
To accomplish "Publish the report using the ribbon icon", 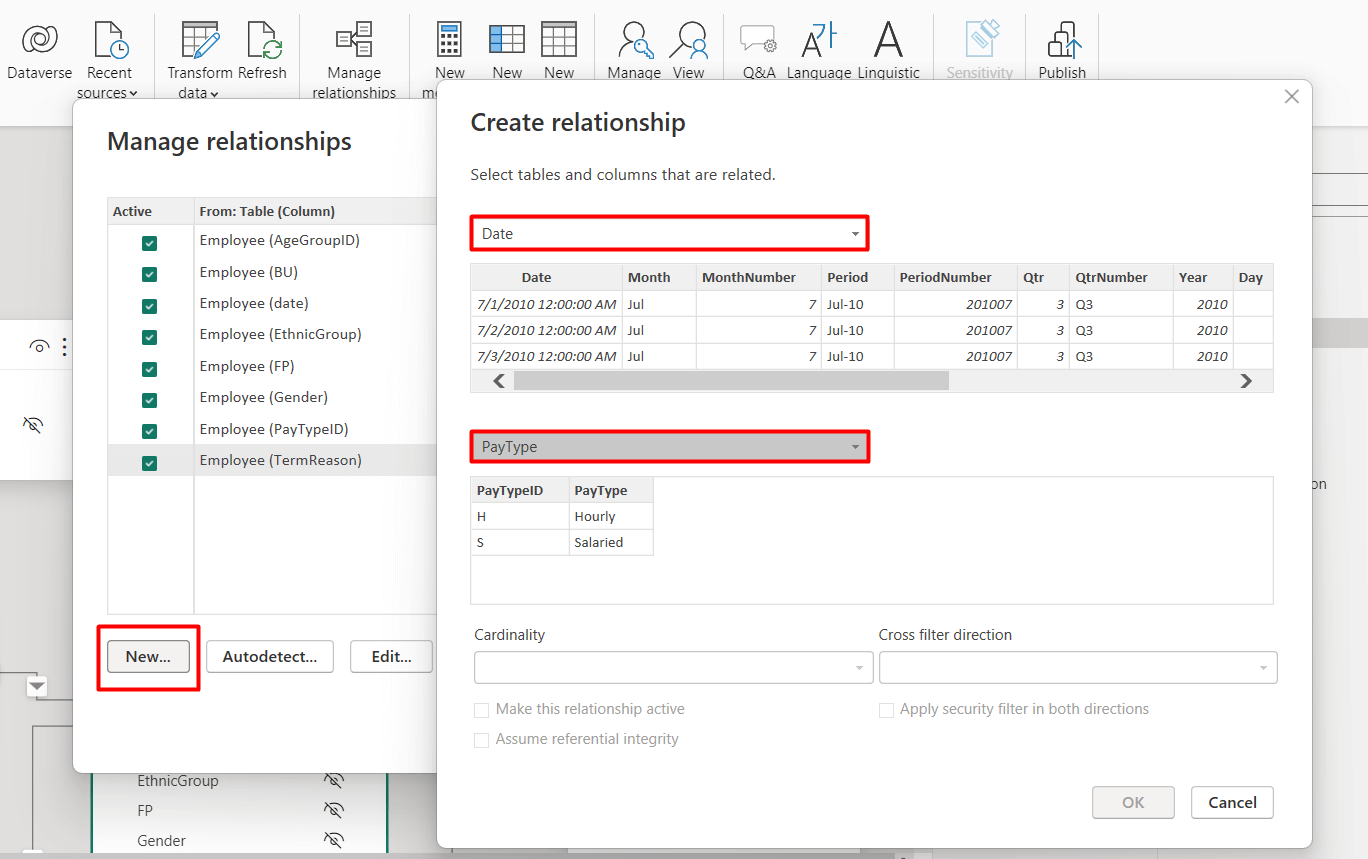I will (1062, 40).
